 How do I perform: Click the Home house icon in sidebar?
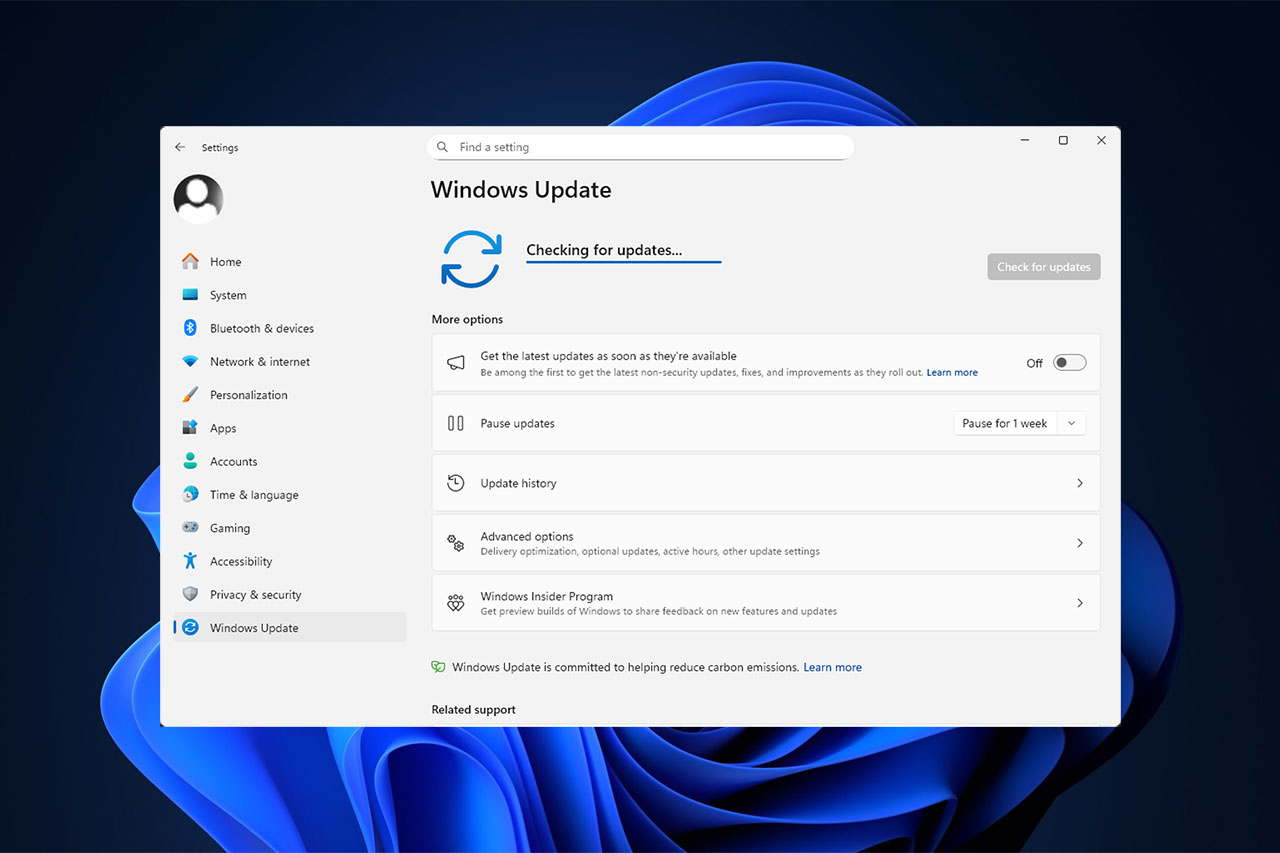(190, 262)
